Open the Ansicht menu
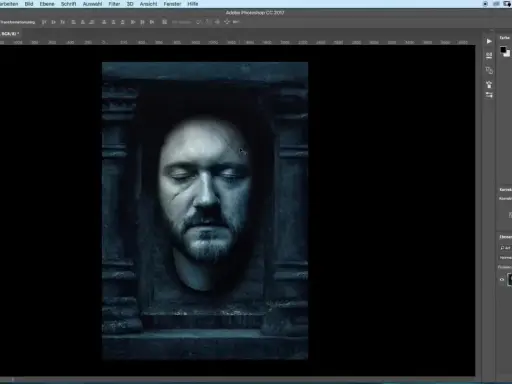 pos(148,4)
